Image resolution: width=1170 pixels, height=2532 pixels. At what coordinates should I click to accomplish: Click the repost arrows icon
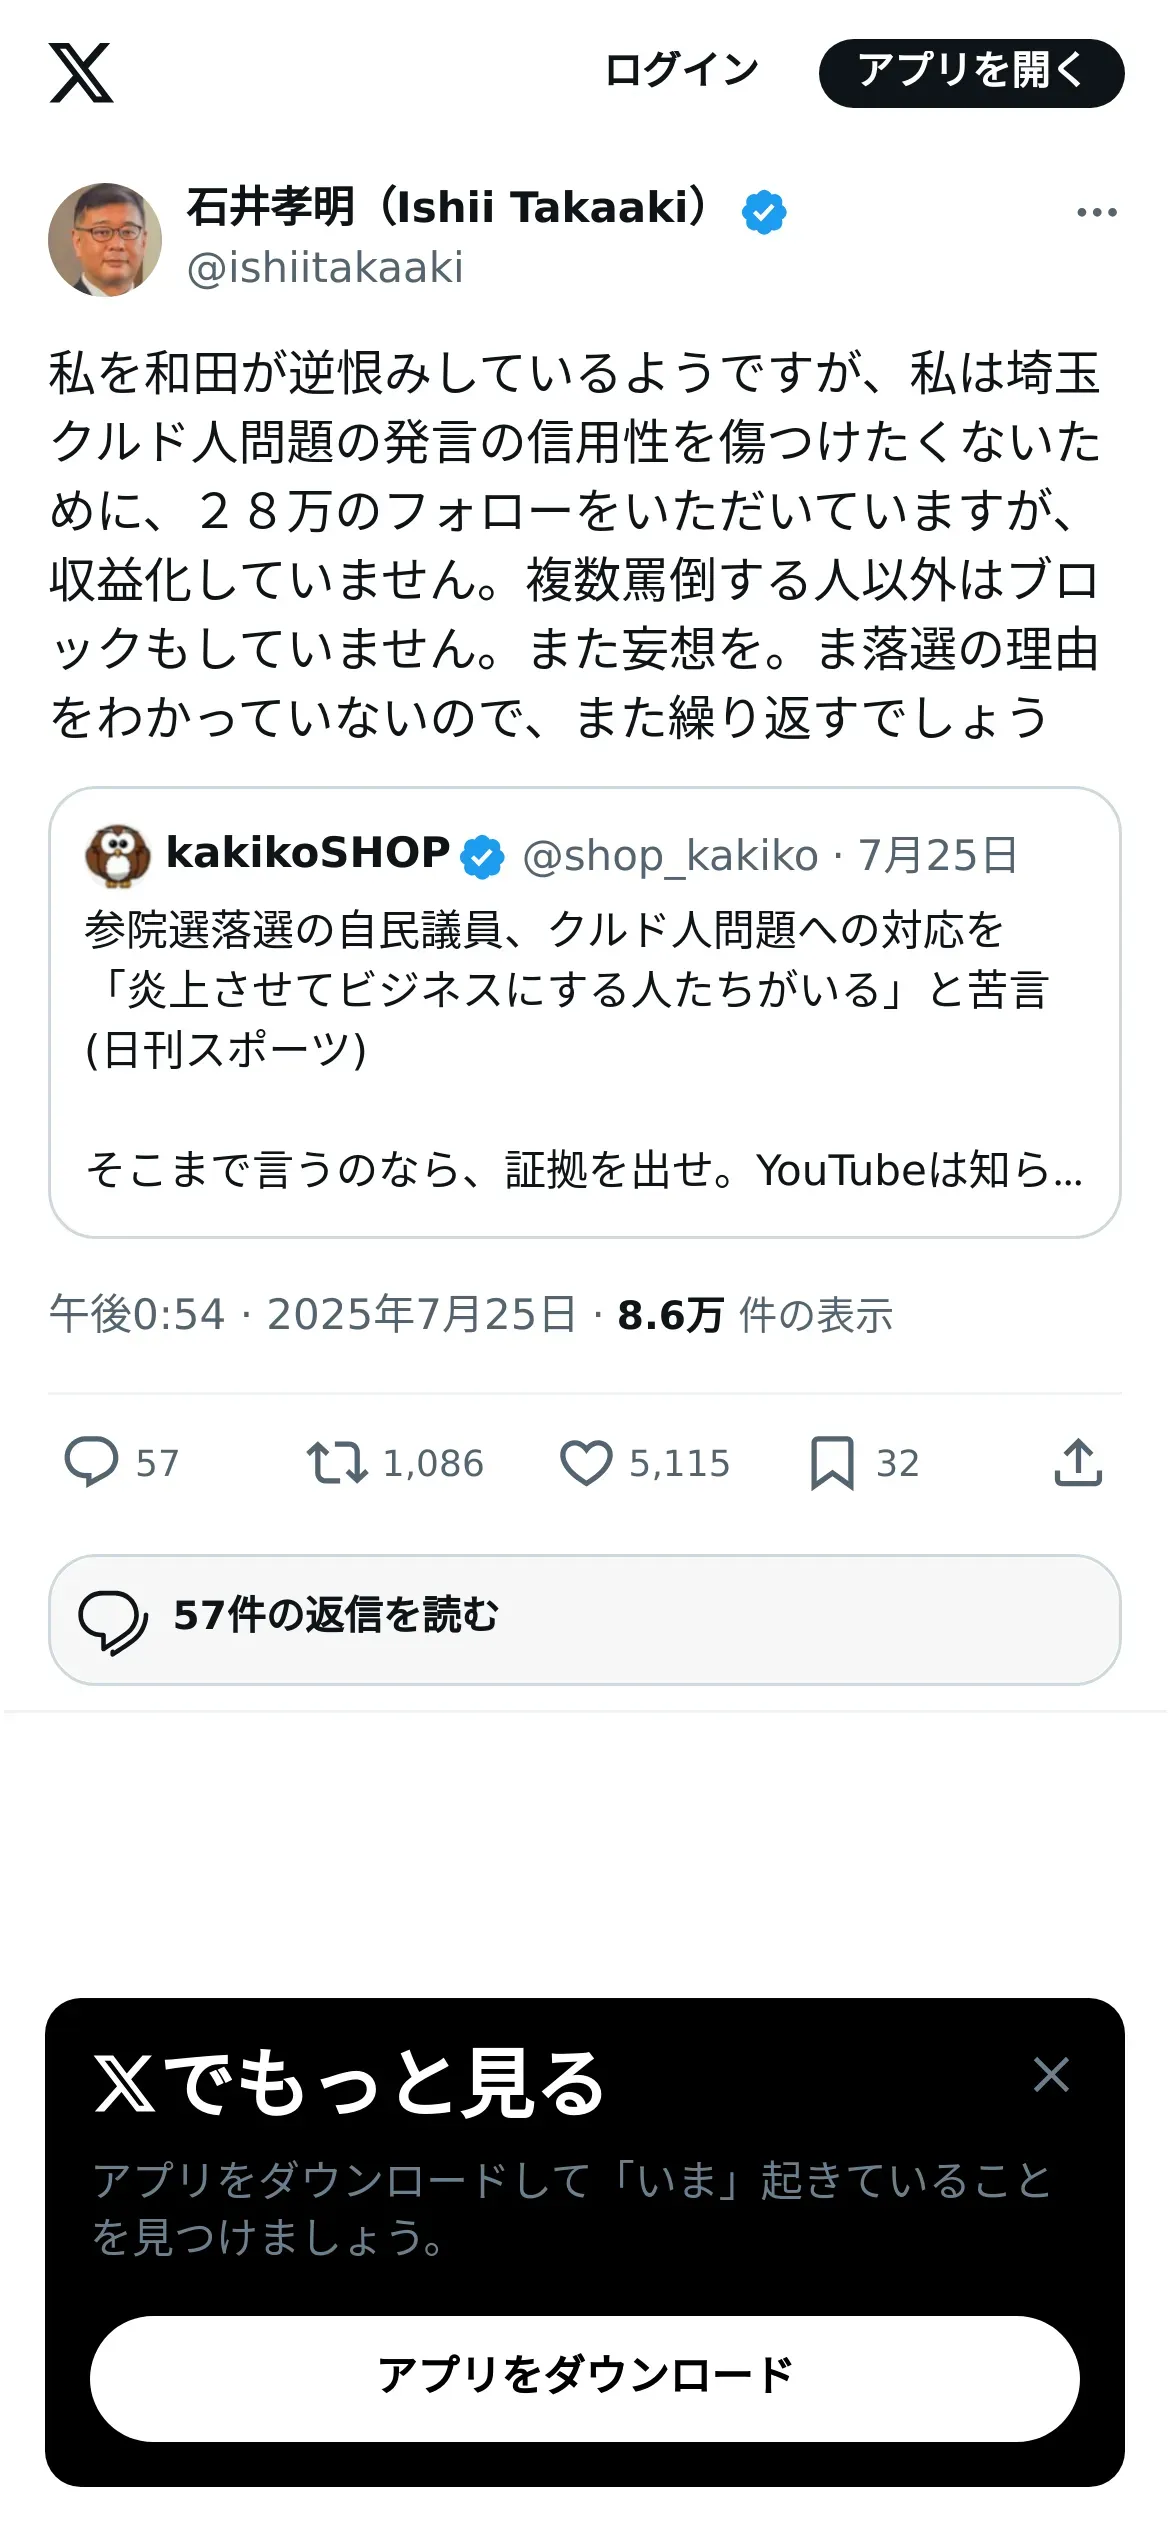point(336,1462)
